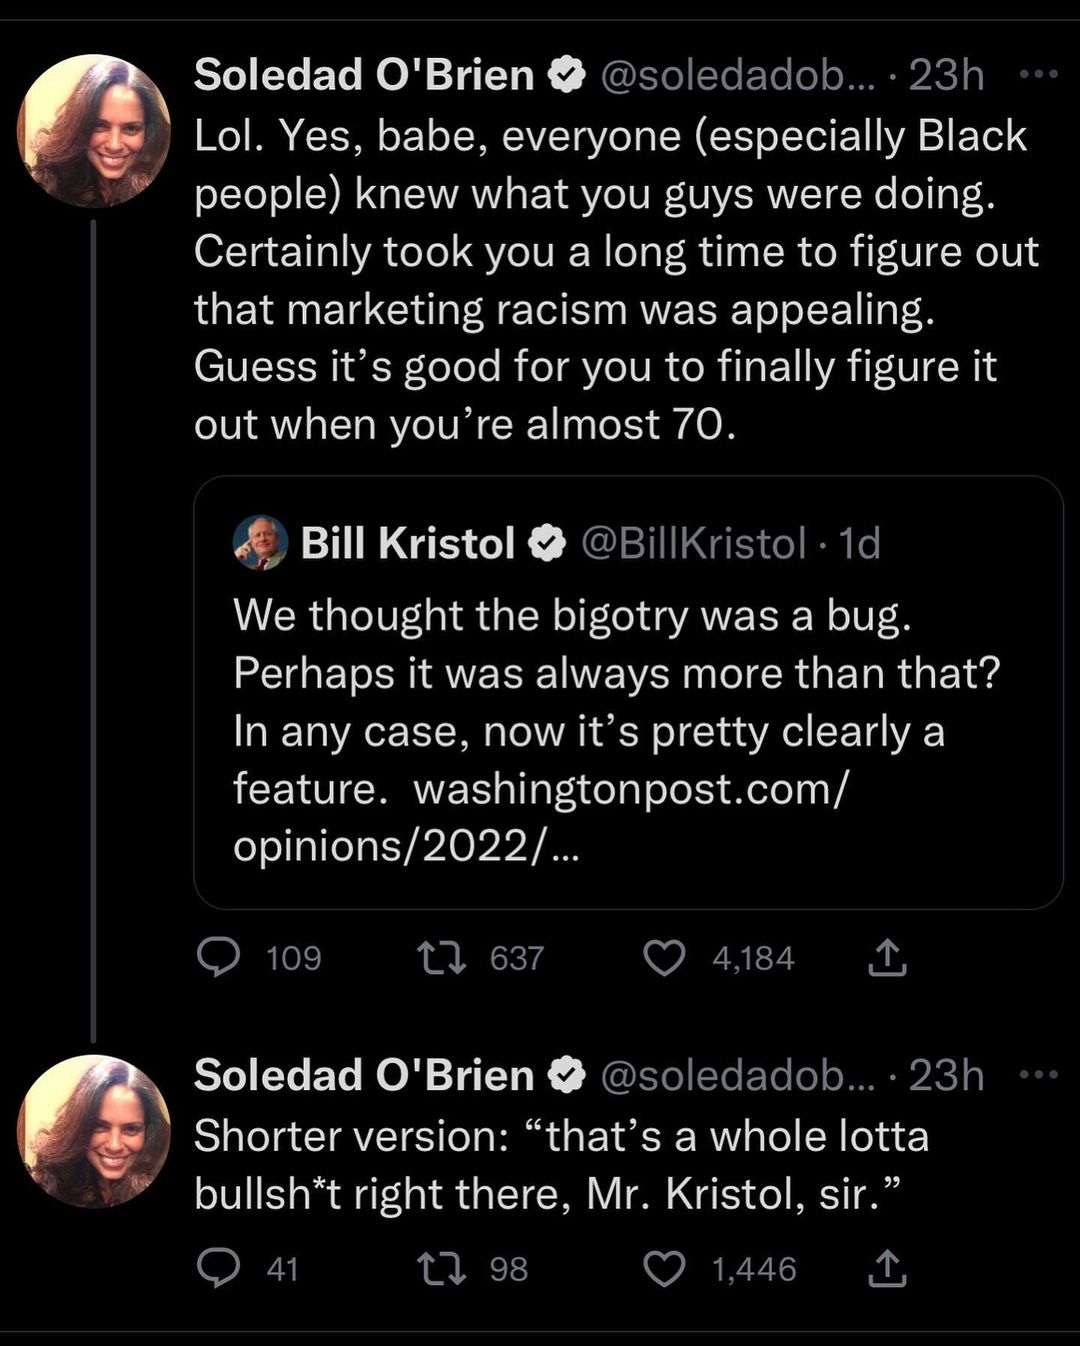Like the tweet with 4,184 likes
Viewport: 1080px width, 1346px height.
[663, 958]
